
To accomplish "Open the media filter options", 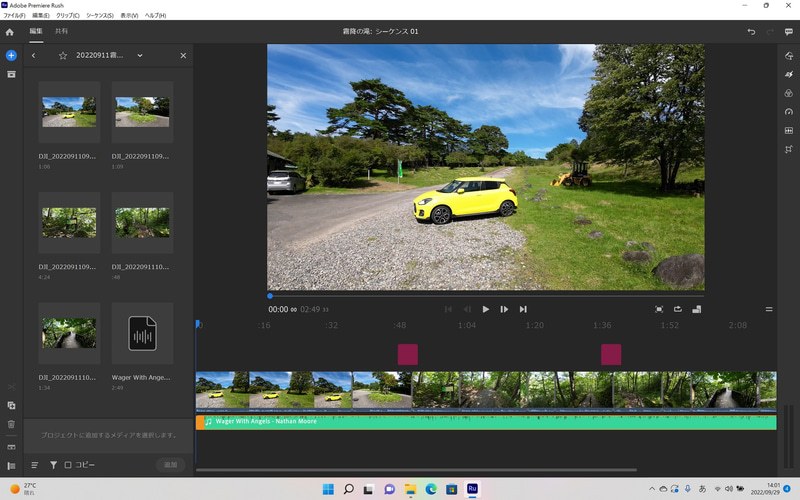I will 53,465.
